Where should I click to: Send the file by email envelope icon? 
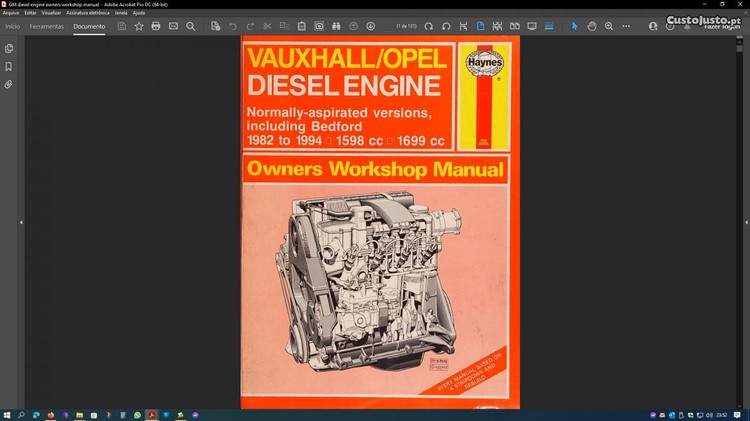[173, 26]
